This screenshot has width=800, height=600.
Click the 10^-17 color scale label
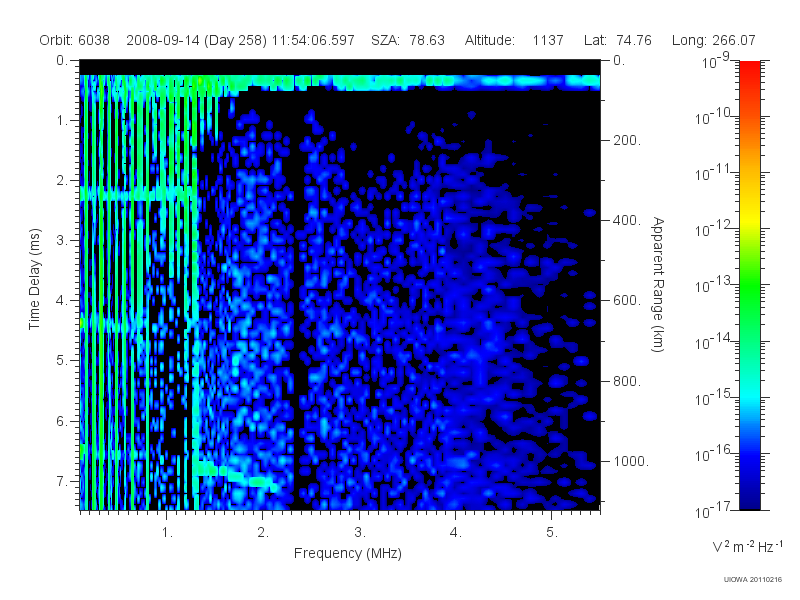(x=712, y=510)
